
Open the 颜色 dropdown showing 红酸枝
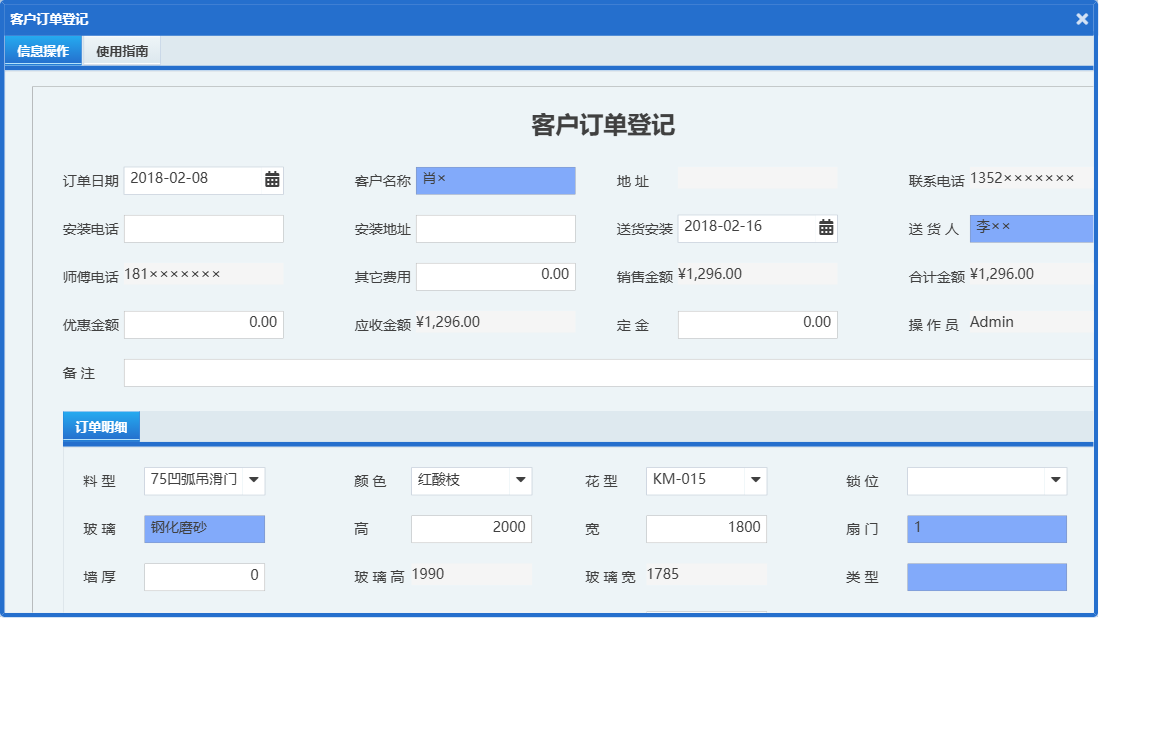(521, 480)
